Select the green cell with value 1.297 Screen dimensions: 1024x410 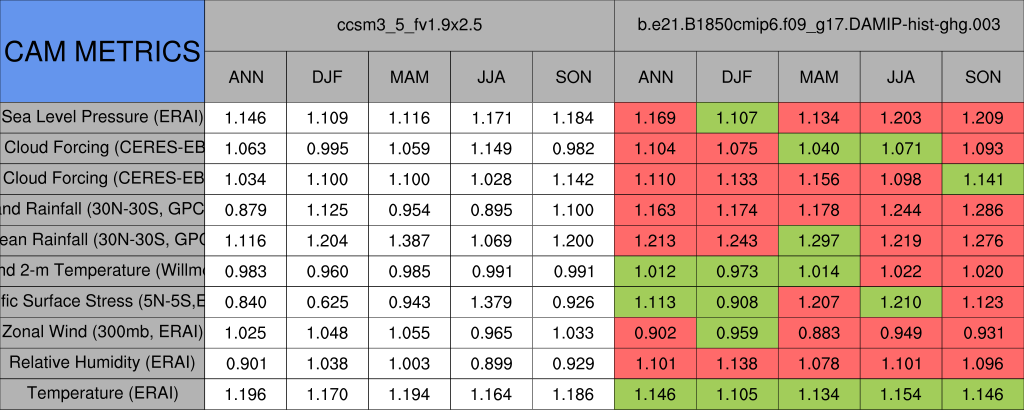point(819,240)
